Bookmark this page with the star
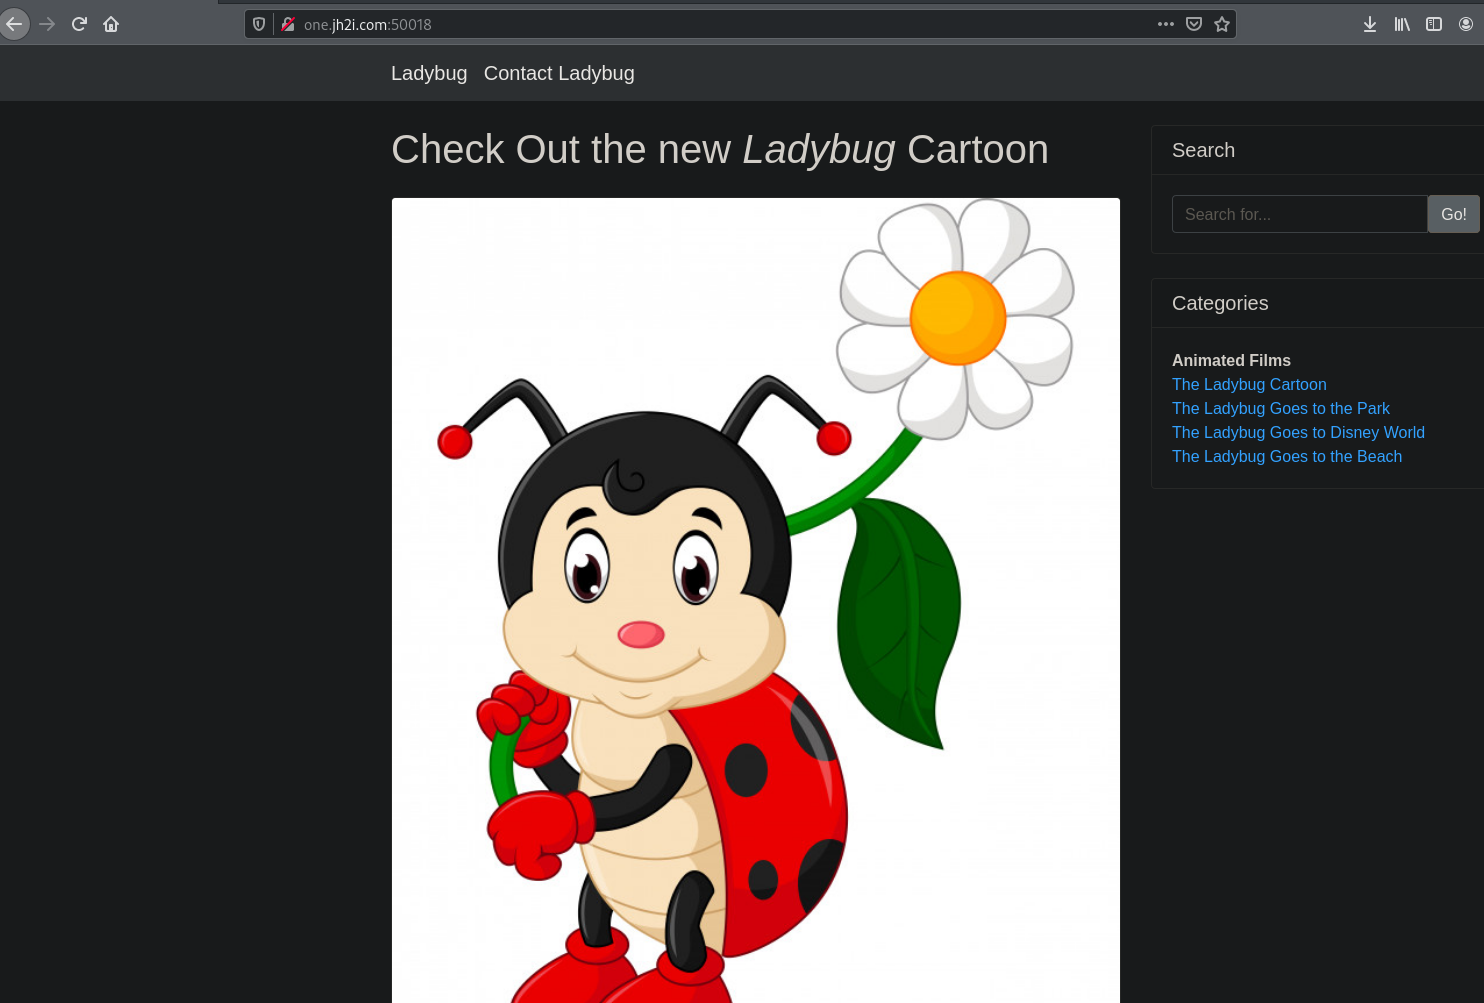This screenshot has width=1484, height=1003. (1221, 24)
